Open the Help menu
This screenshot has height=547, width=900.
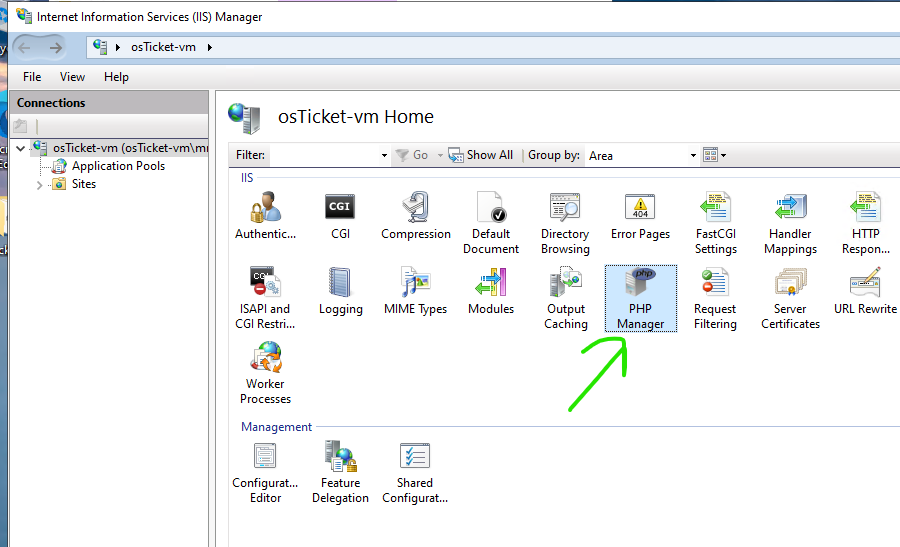click(116, 77)
